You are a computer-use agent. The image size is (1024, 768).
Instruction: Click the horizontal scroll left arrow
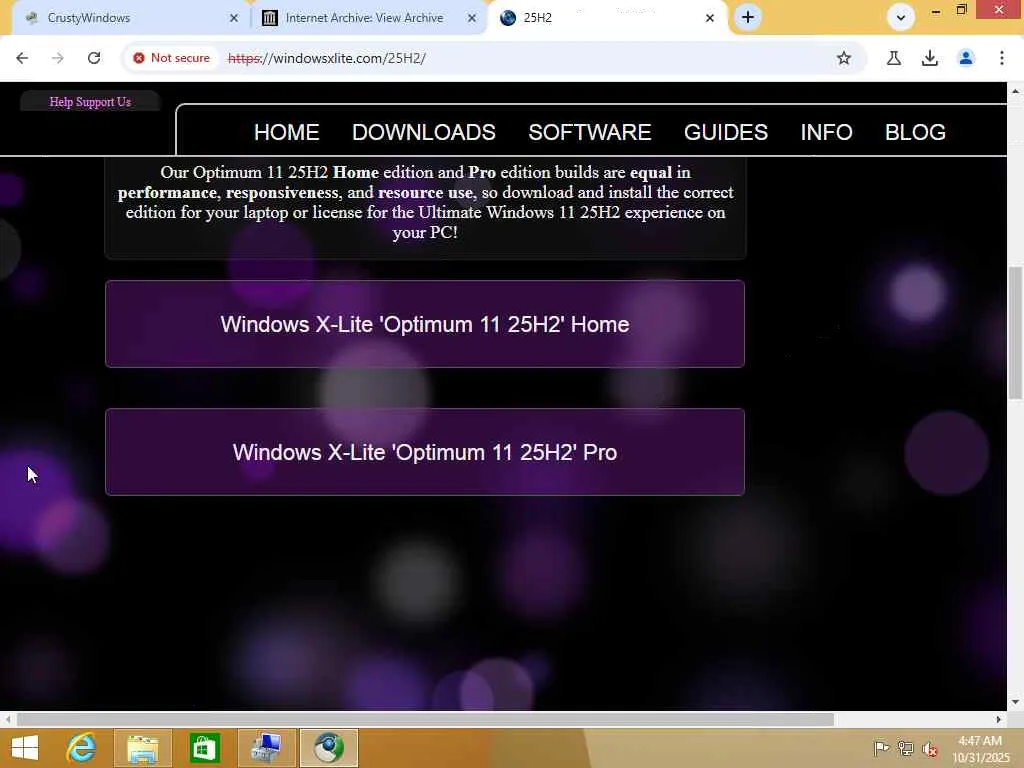pos(8,719)
